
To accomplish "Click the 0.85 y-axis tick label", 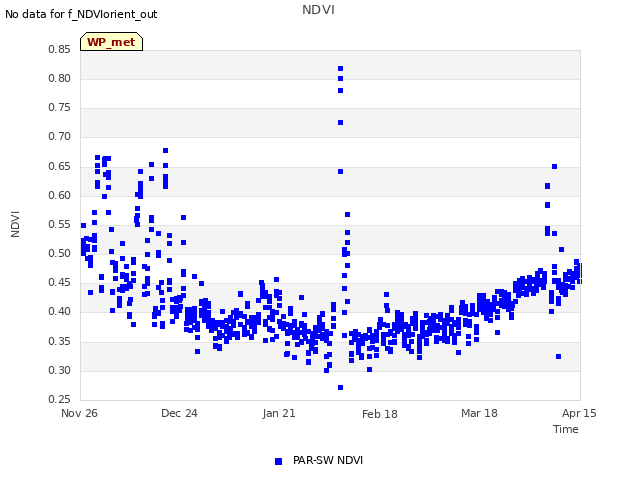I will (x=60, y=49).
